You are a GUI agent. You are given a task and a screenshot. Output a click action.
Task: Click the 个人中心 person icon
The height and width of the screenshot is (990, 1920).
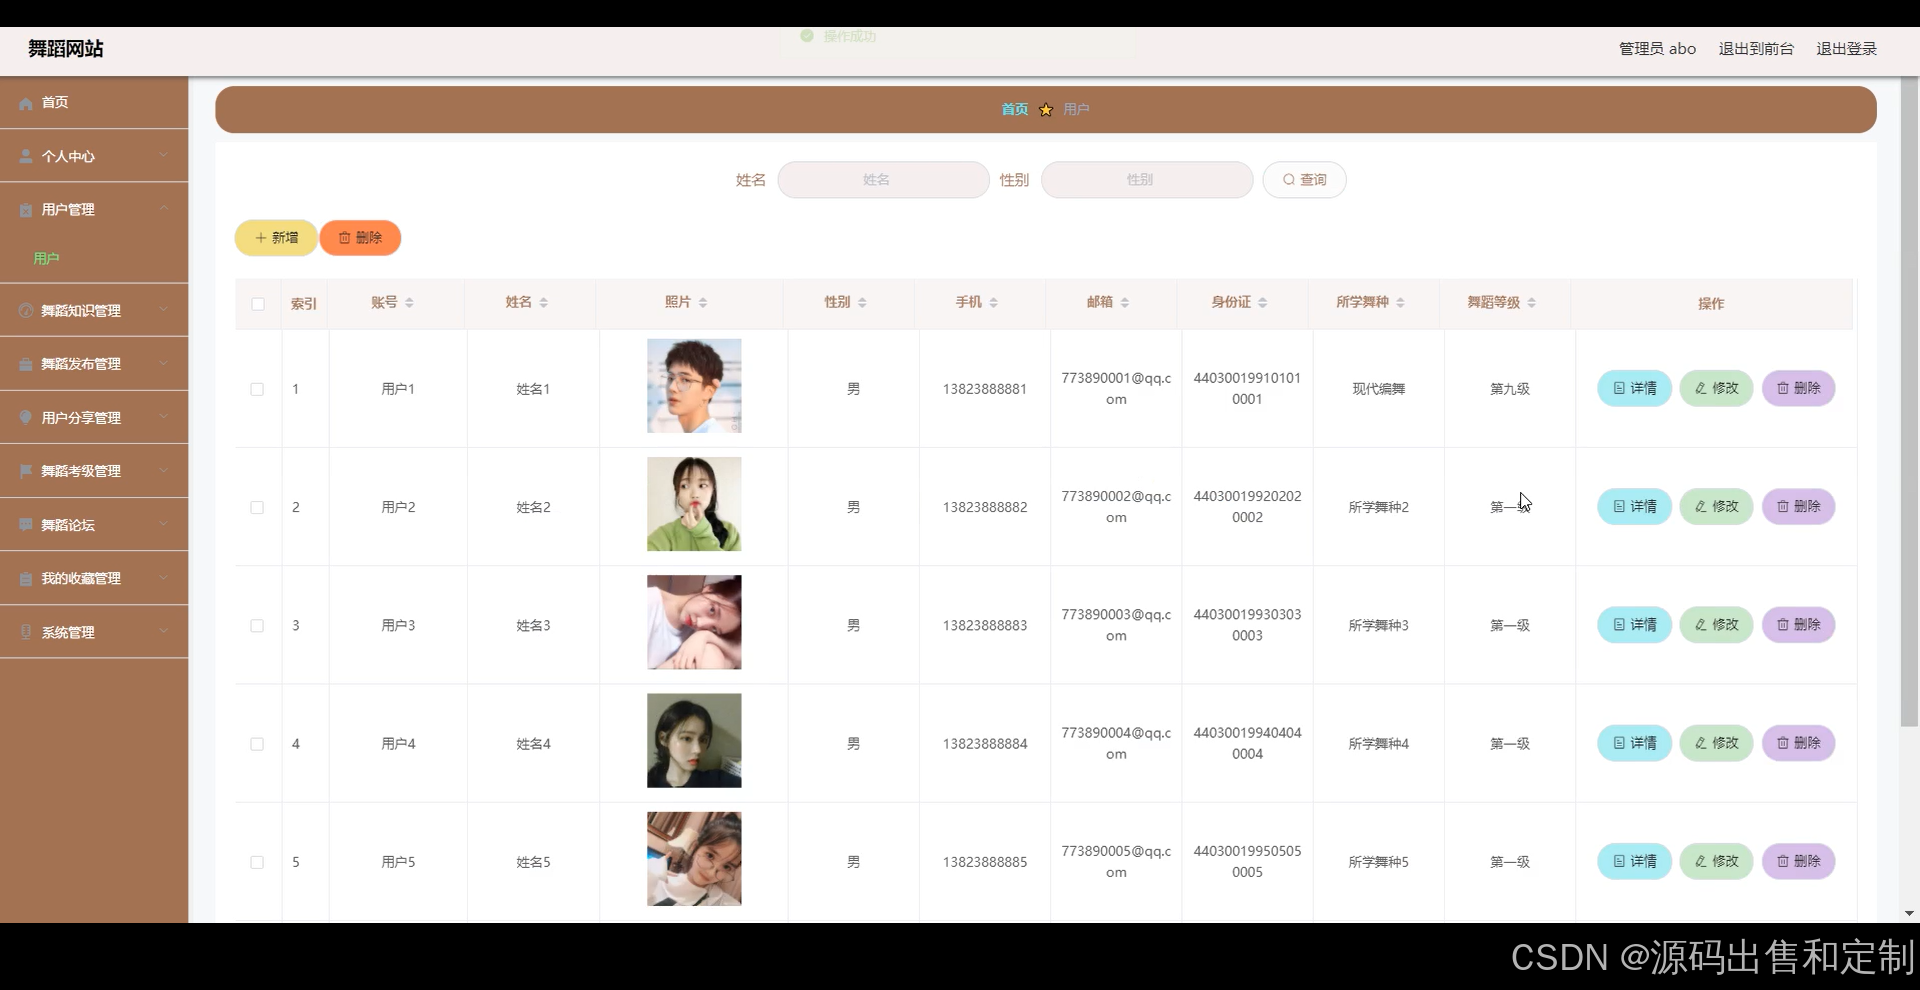[x=24, y=156]
